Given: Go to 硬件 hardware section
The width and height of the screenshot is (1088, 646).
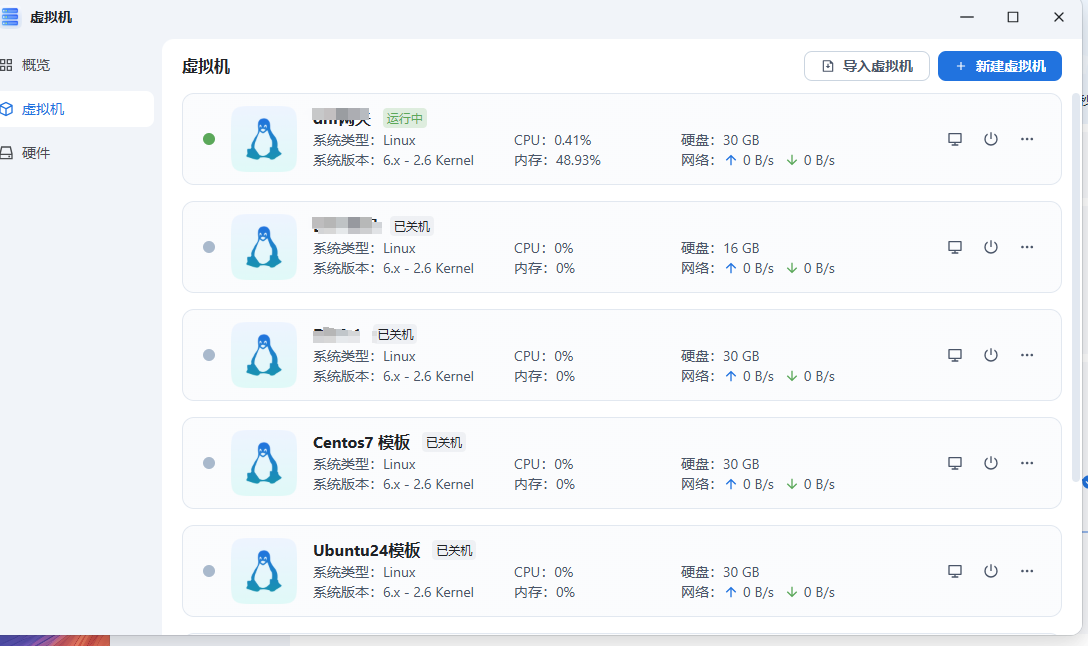Looking at the screenshot, I should (x=36, y=153).
